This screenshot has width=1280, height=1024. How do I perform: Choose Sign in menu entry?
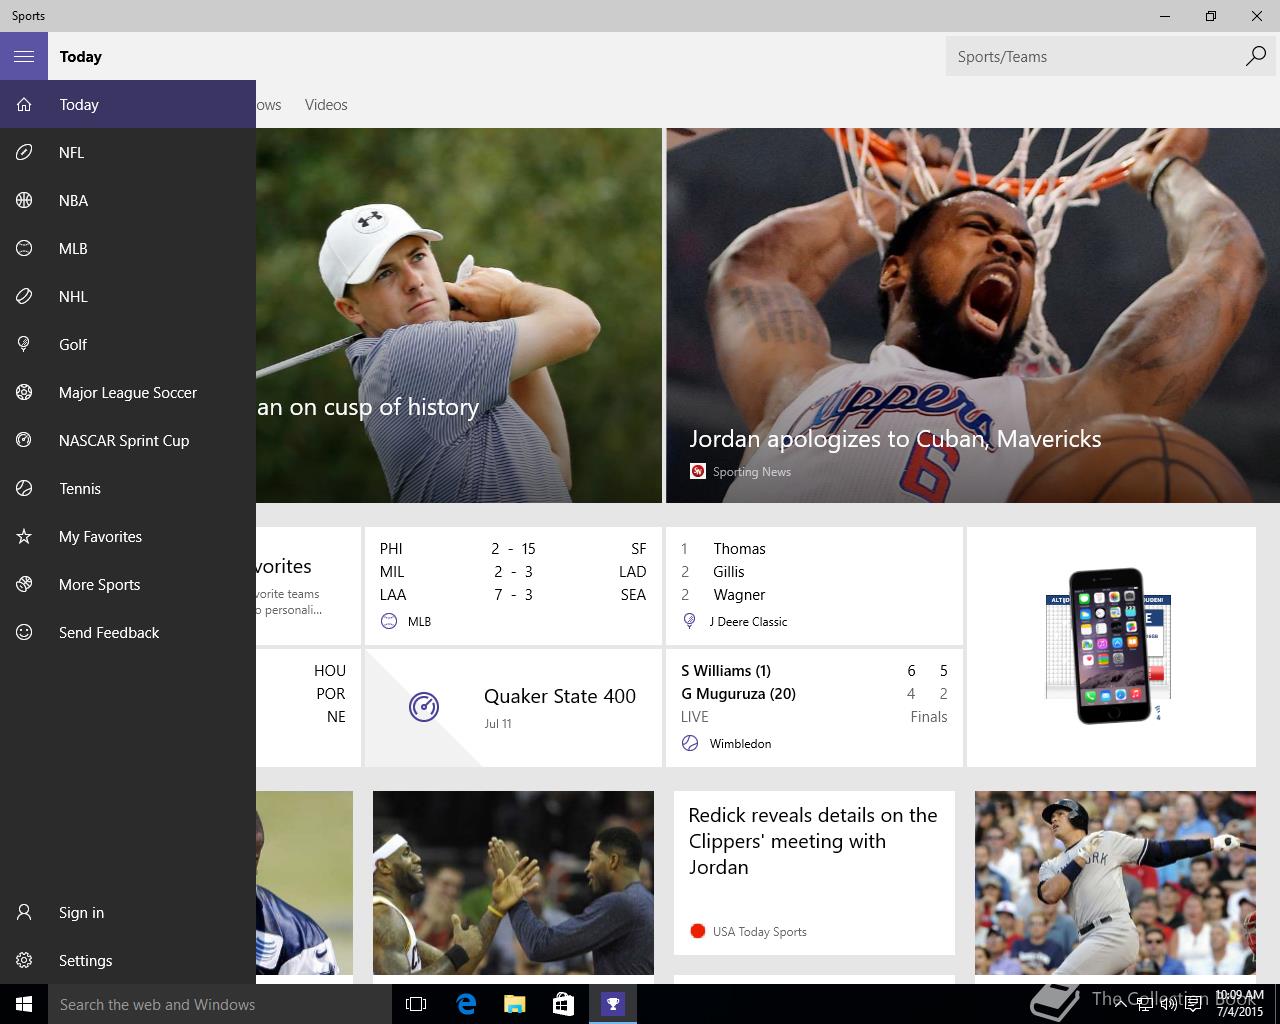(x=128, y=912)
